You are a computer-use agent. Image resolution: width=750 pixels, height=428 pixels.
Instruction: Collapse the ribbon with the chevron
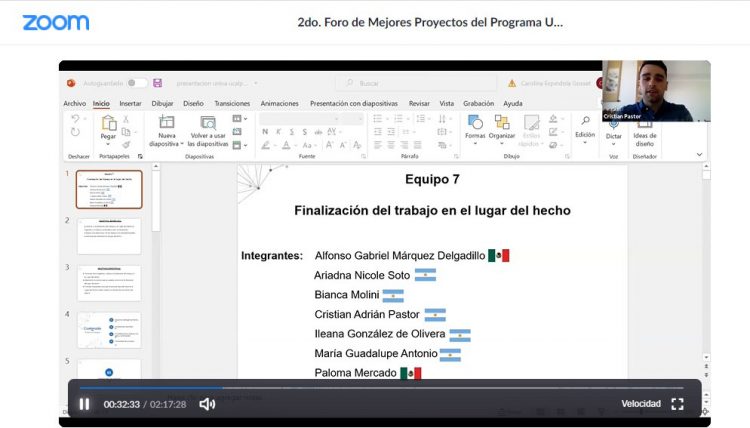[x=699, y=155]
